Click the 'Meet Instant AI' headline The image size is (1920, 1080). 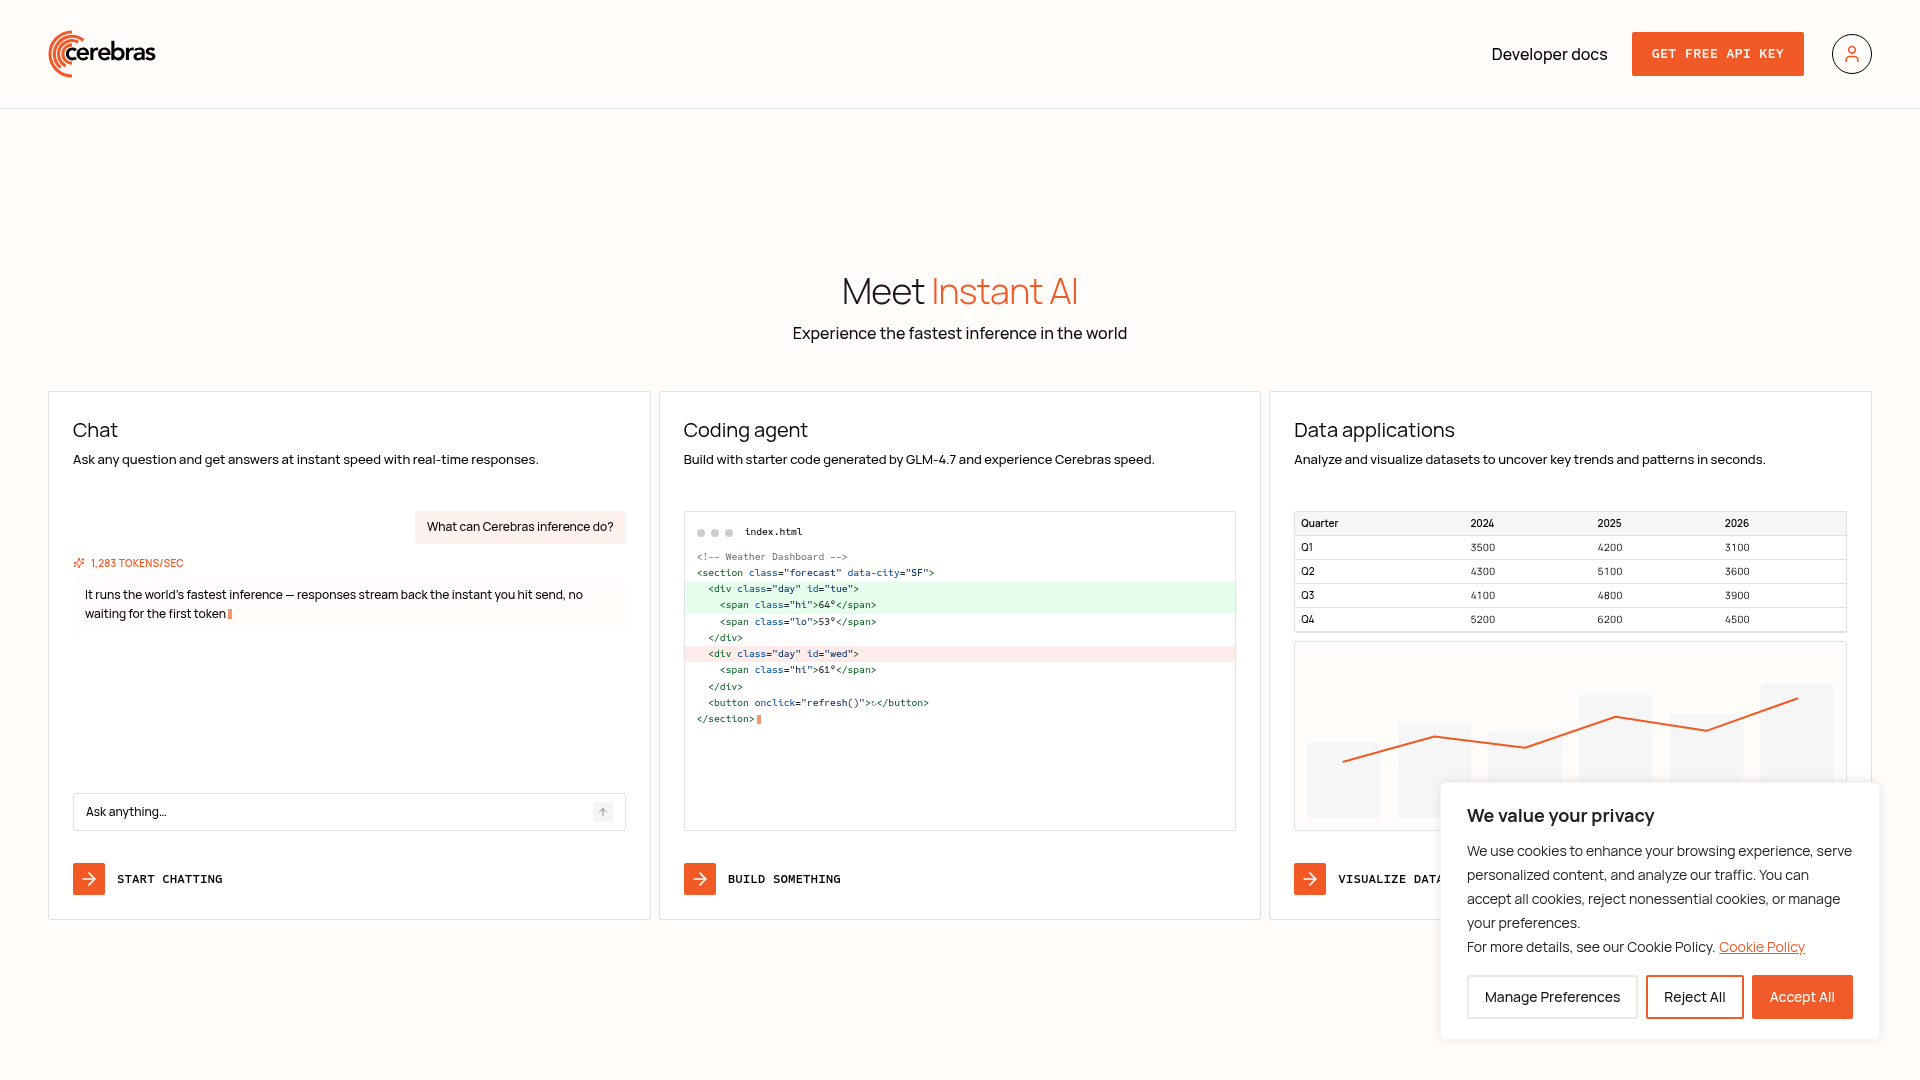960,291
